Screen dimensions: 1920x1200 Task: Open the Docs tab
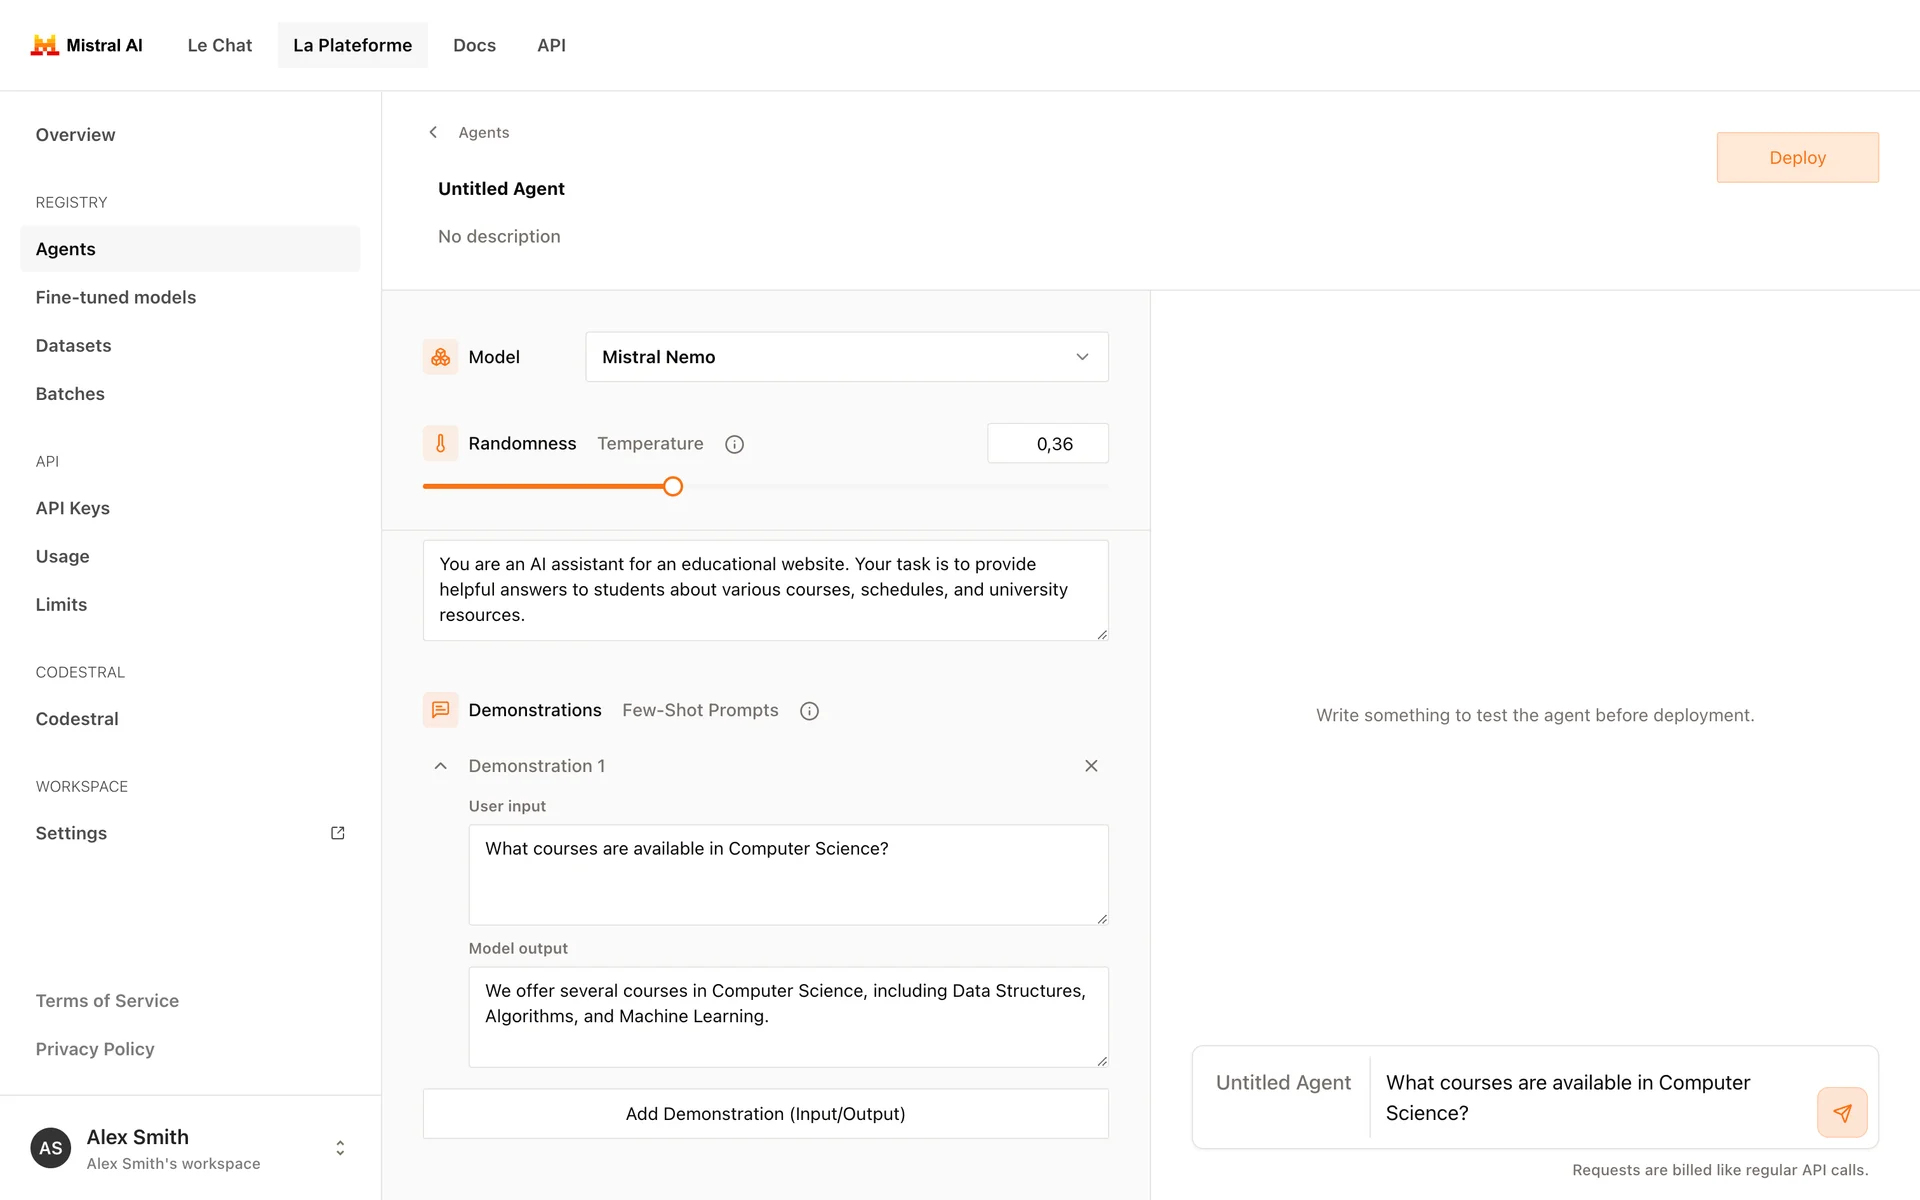[x=474, y=45]
